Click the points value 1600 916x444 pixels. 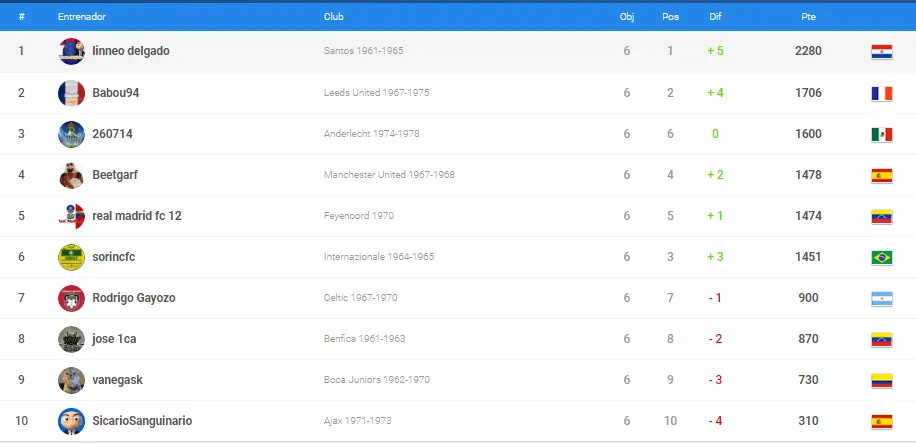(809, 134)
